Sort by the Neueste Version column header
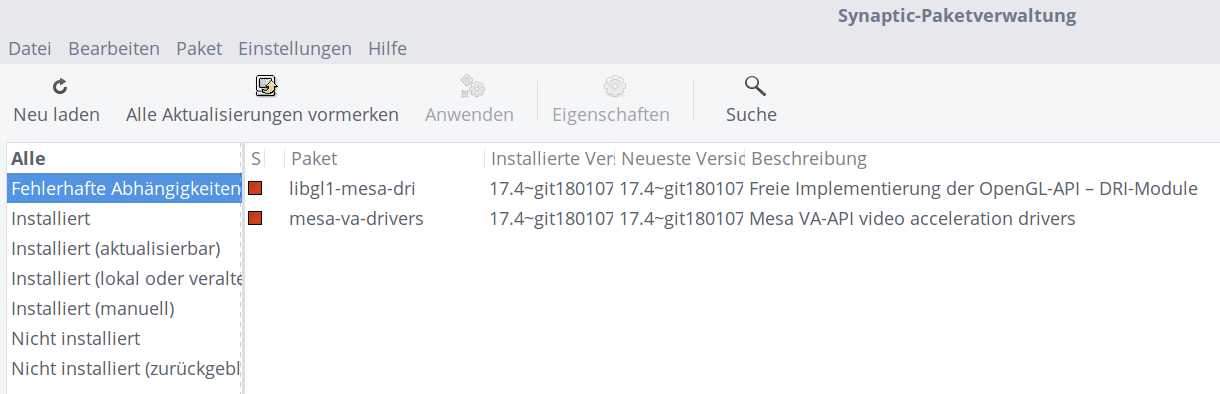This screenshot has width=1220, height=394. (680, 158)
